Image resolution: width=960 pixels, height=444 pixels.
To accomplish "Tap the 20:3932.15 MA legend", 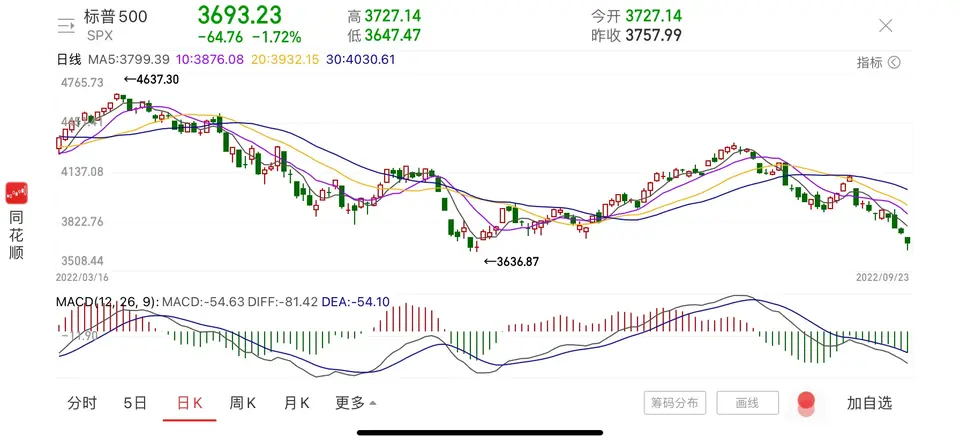I will coord(285,60).
